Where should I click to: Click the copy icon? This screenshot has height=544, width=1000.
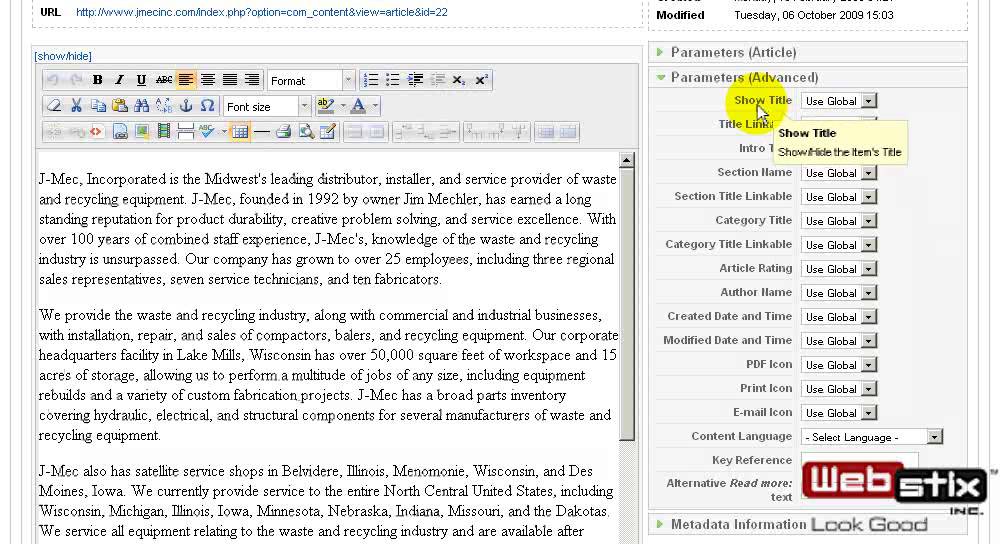pos(98,106)
